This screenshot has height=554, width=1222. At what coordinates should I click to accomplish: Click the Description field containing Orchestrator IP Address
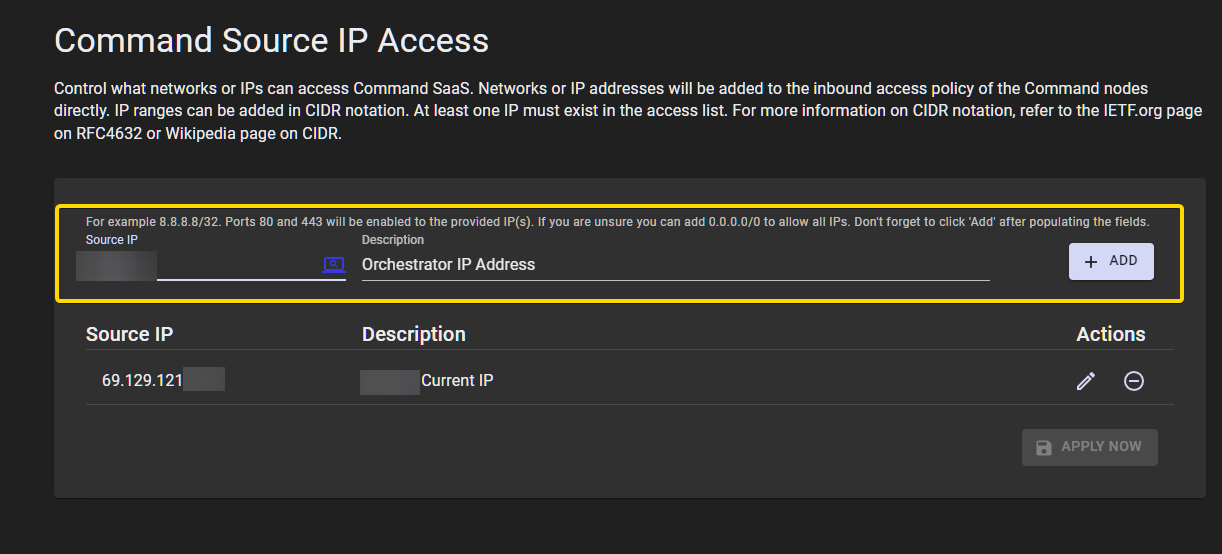(x=675, y=265)
